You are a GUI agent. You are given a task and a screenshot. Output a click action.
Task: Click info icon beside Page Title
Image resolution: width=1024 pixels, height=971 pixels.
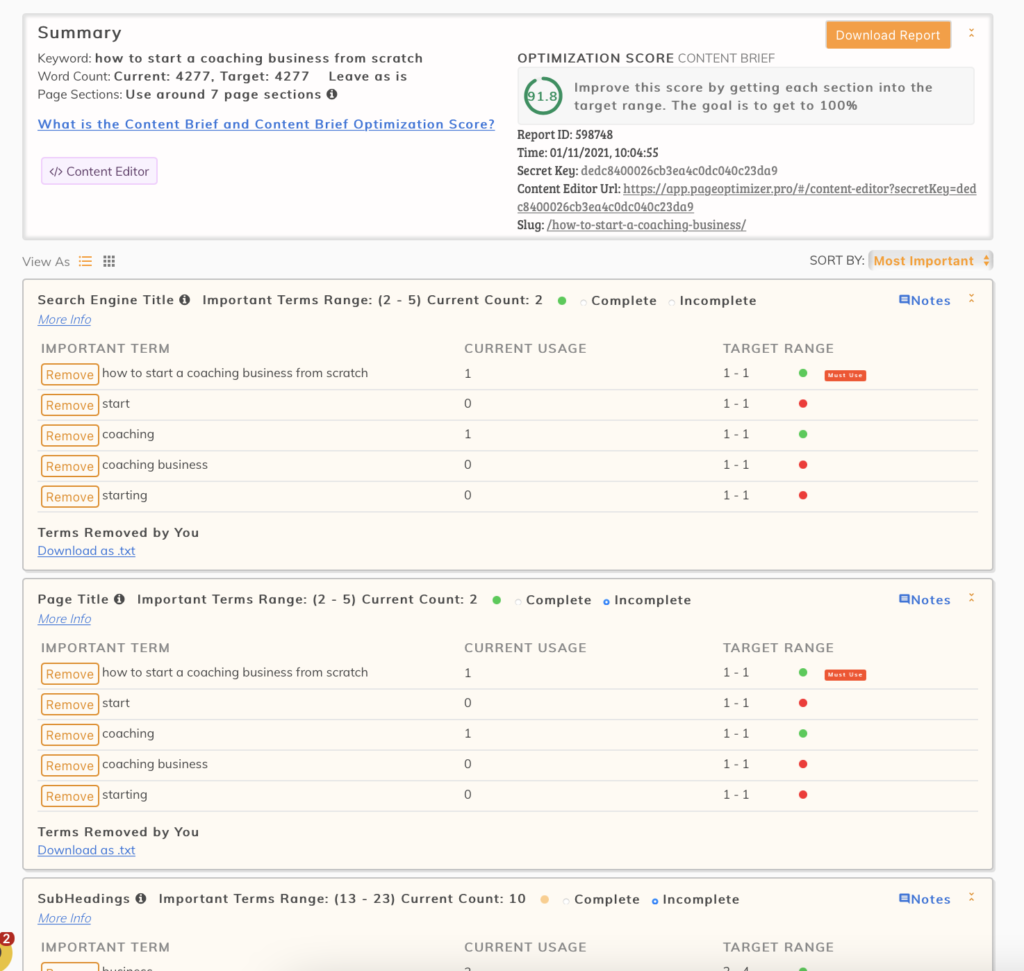120,599
